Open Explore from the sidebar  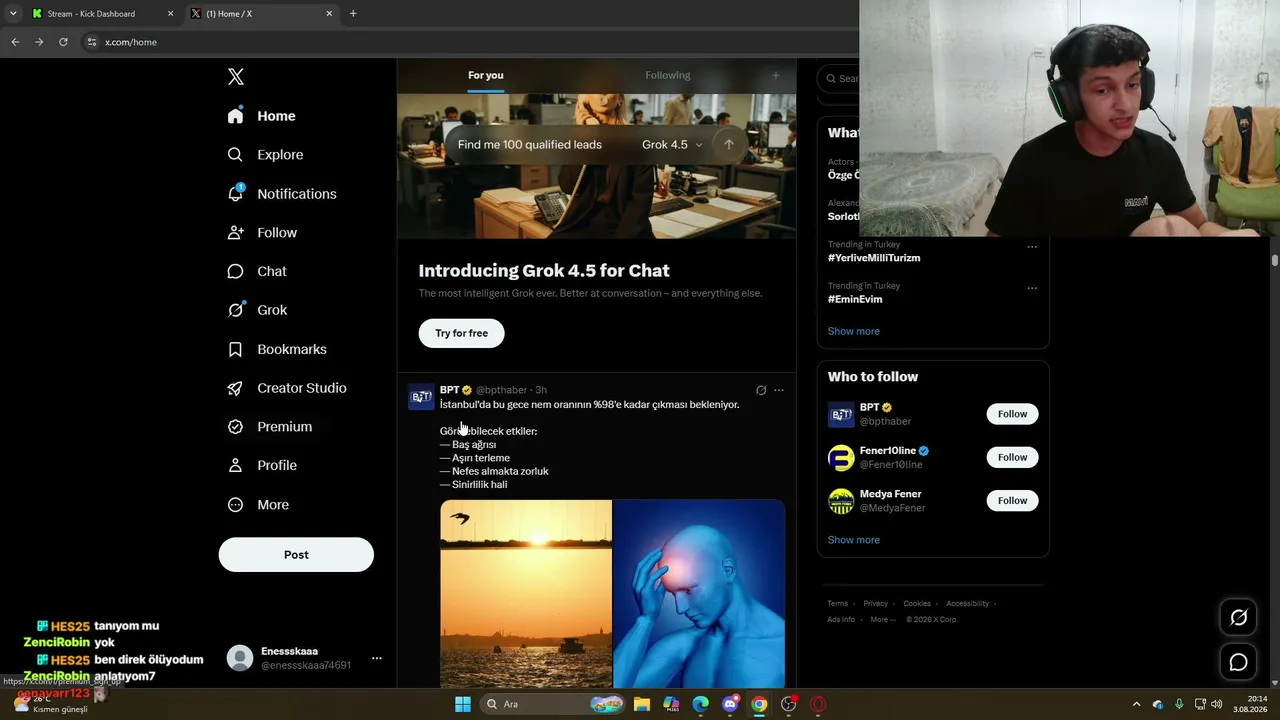coord(265,155)
